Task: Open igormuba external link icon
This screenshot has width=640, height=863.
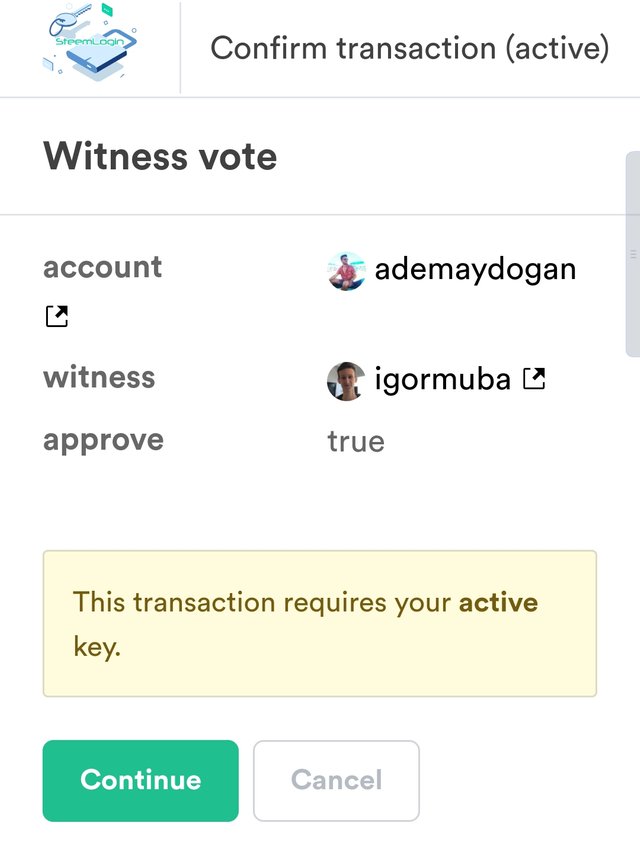Action: coord(534,379)
